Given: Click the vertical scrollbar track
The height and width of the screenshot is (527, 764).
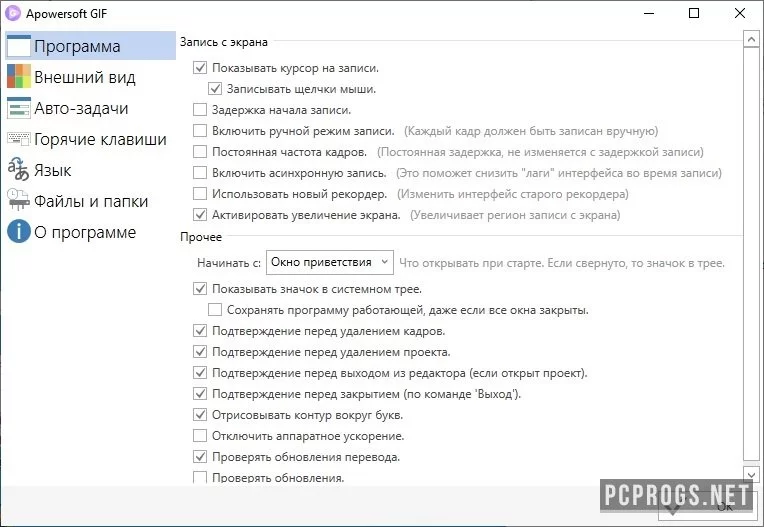Looking at the screenshot, I should pos(751,253).
